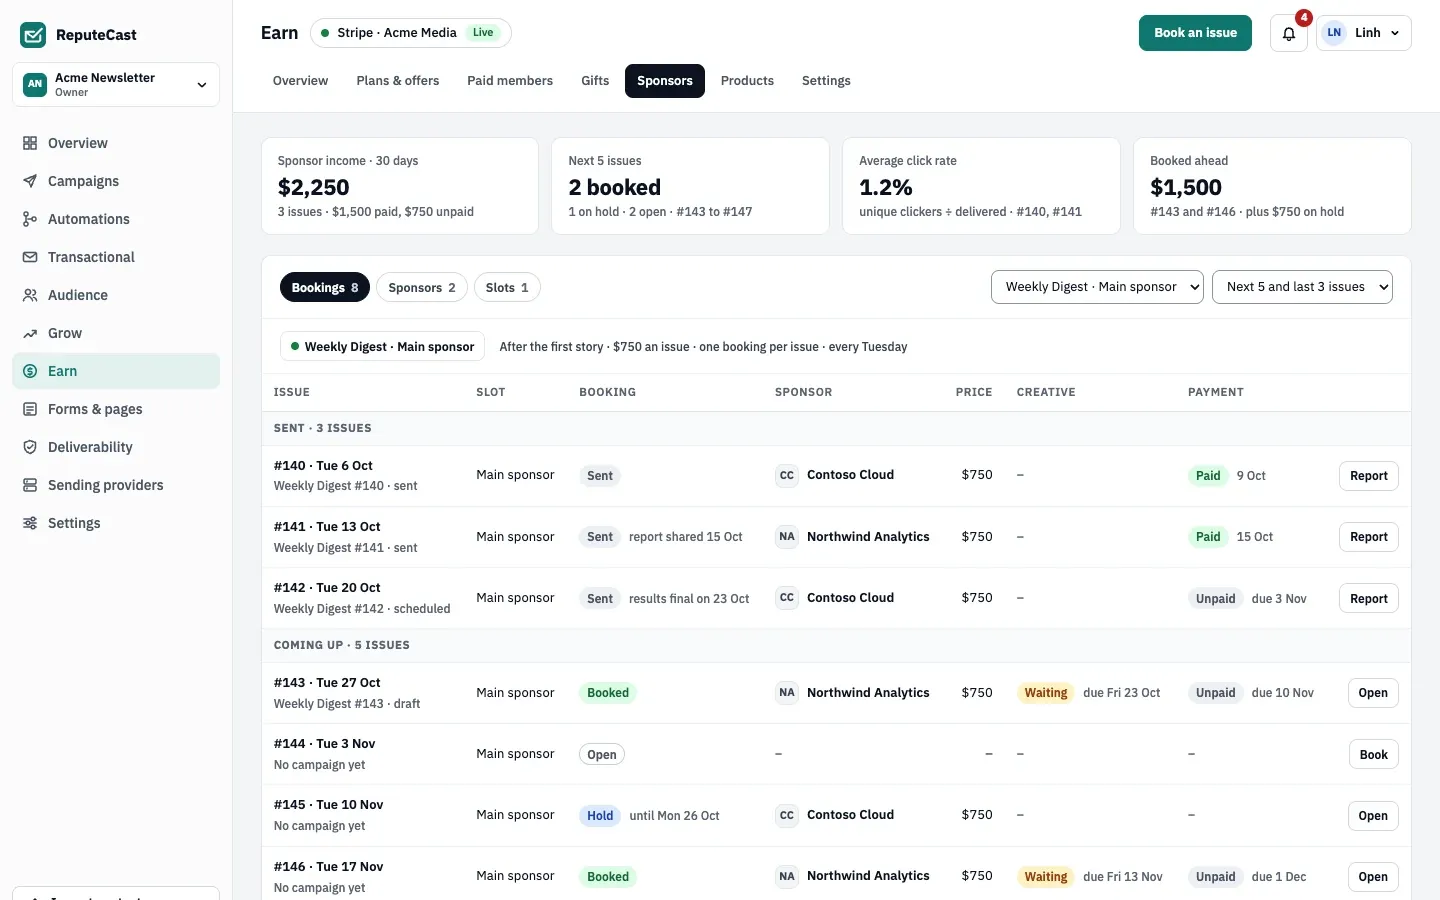Click the Sending providers server icon
The width and height of the screenshot is (1440, 900).
tap(30, 485)
